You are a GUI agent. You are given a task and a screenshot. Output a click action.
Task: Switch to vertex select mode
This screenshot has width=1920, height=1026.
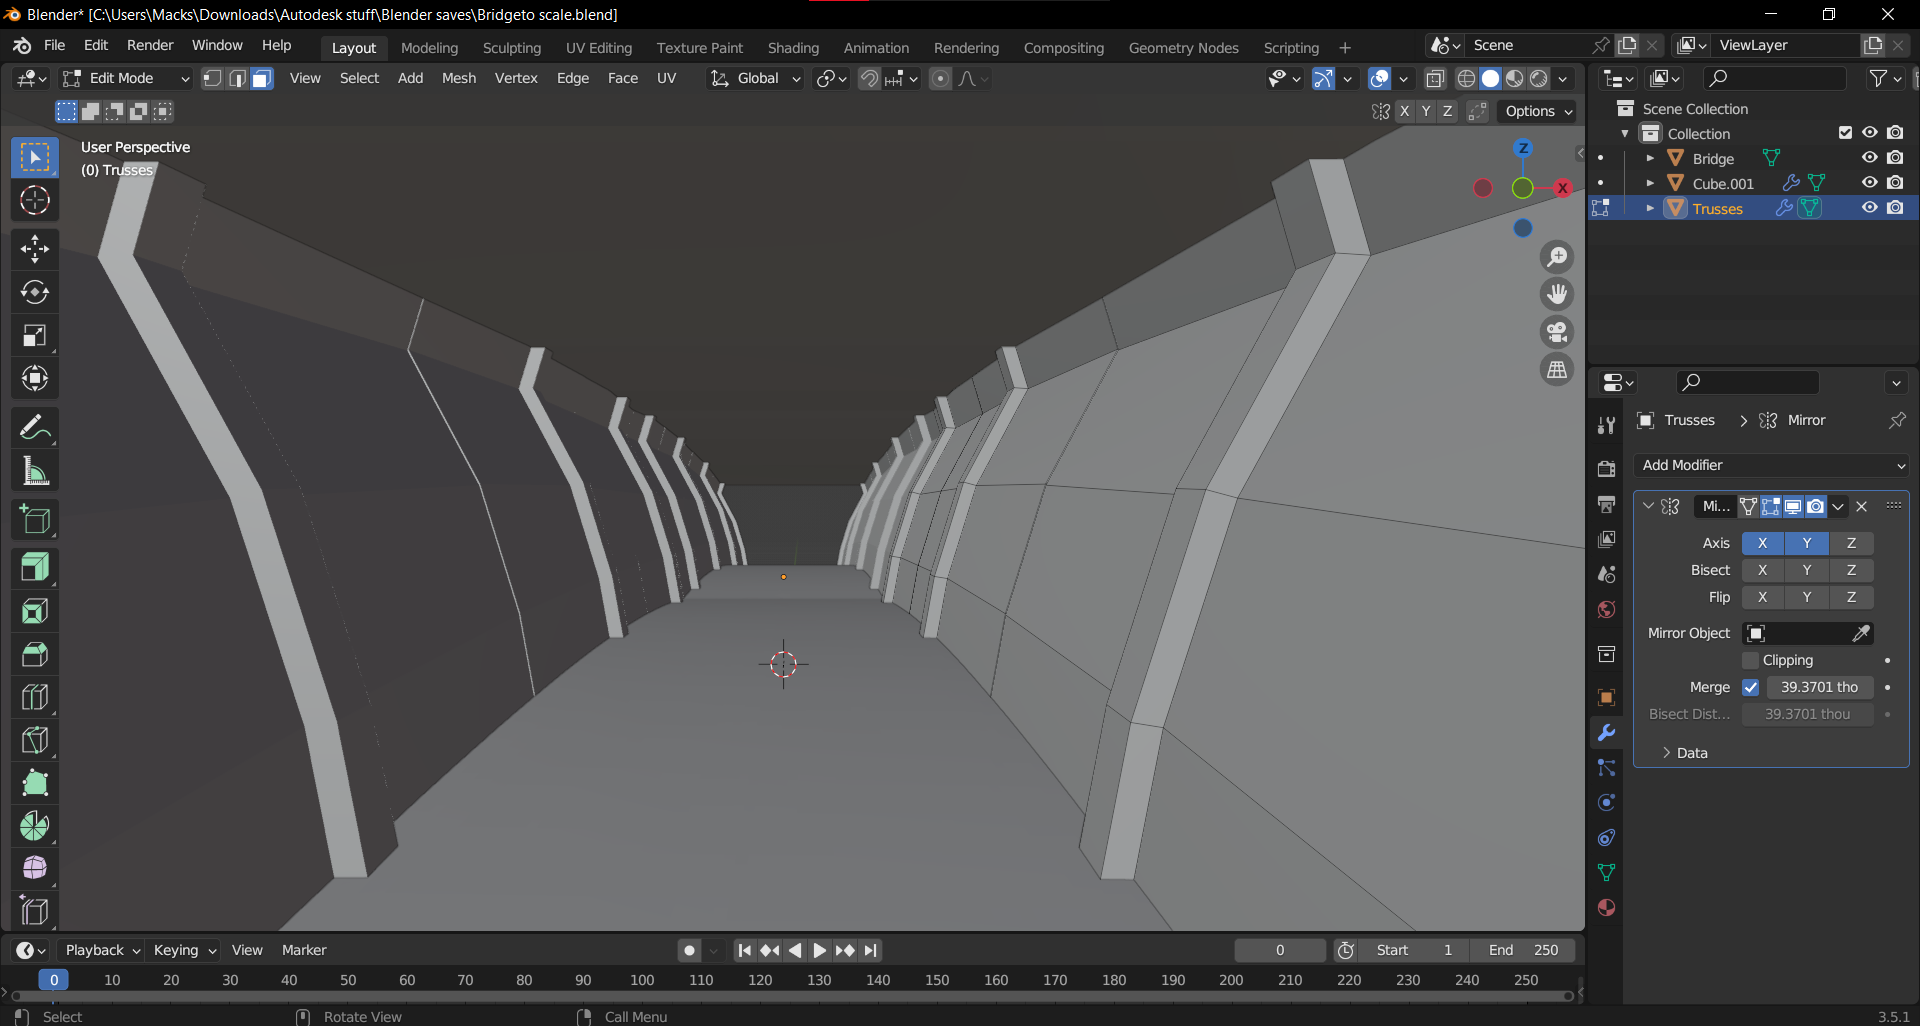pyautogui.click(x=212, y=78)
